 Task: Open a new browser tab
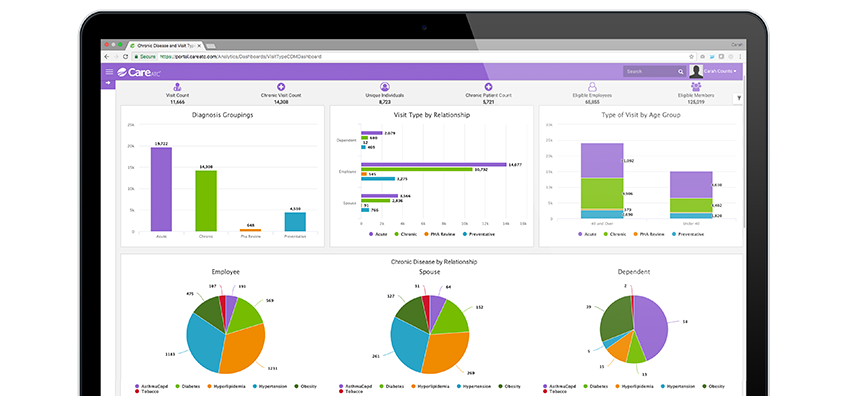[211, 46]
